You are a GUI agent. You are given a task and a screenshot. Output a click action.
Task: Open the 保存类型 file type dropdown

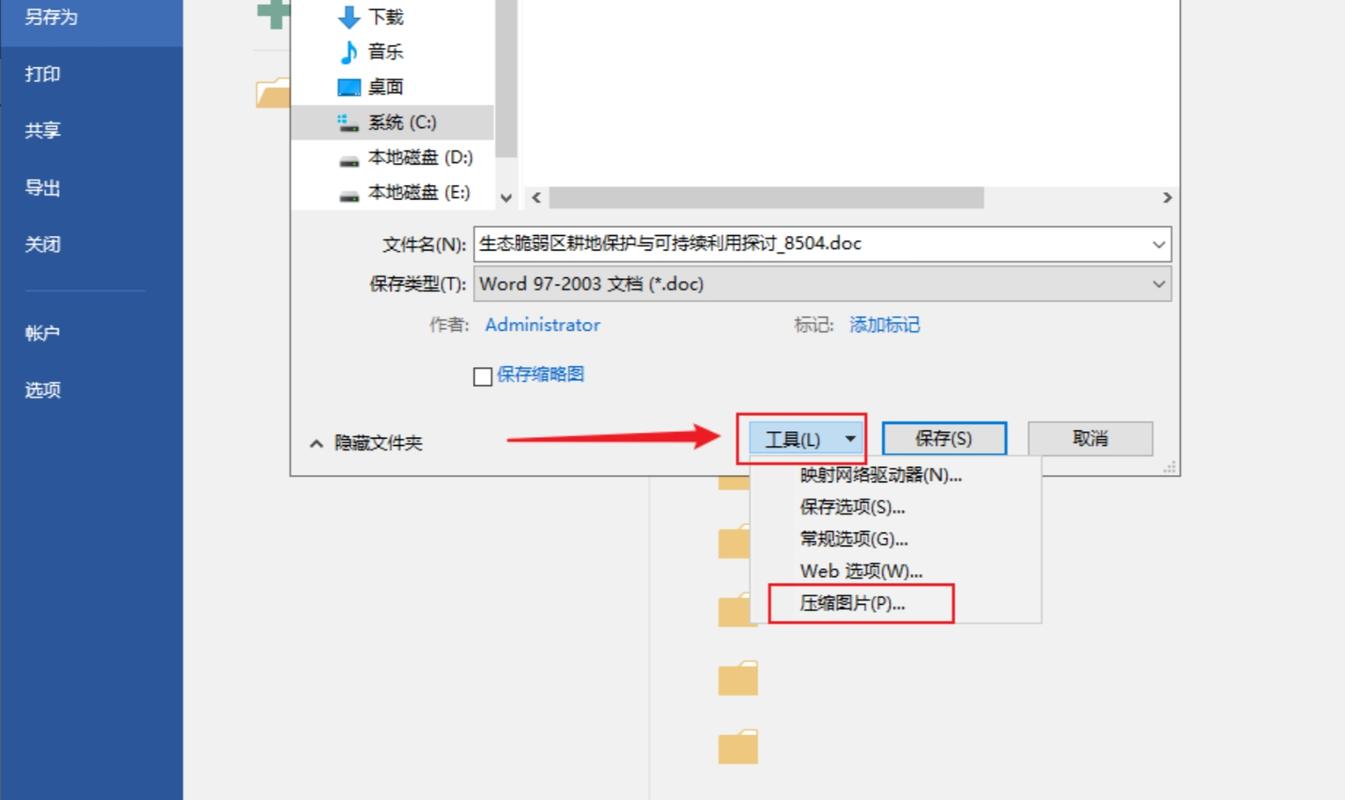click(x=823, y=284)
